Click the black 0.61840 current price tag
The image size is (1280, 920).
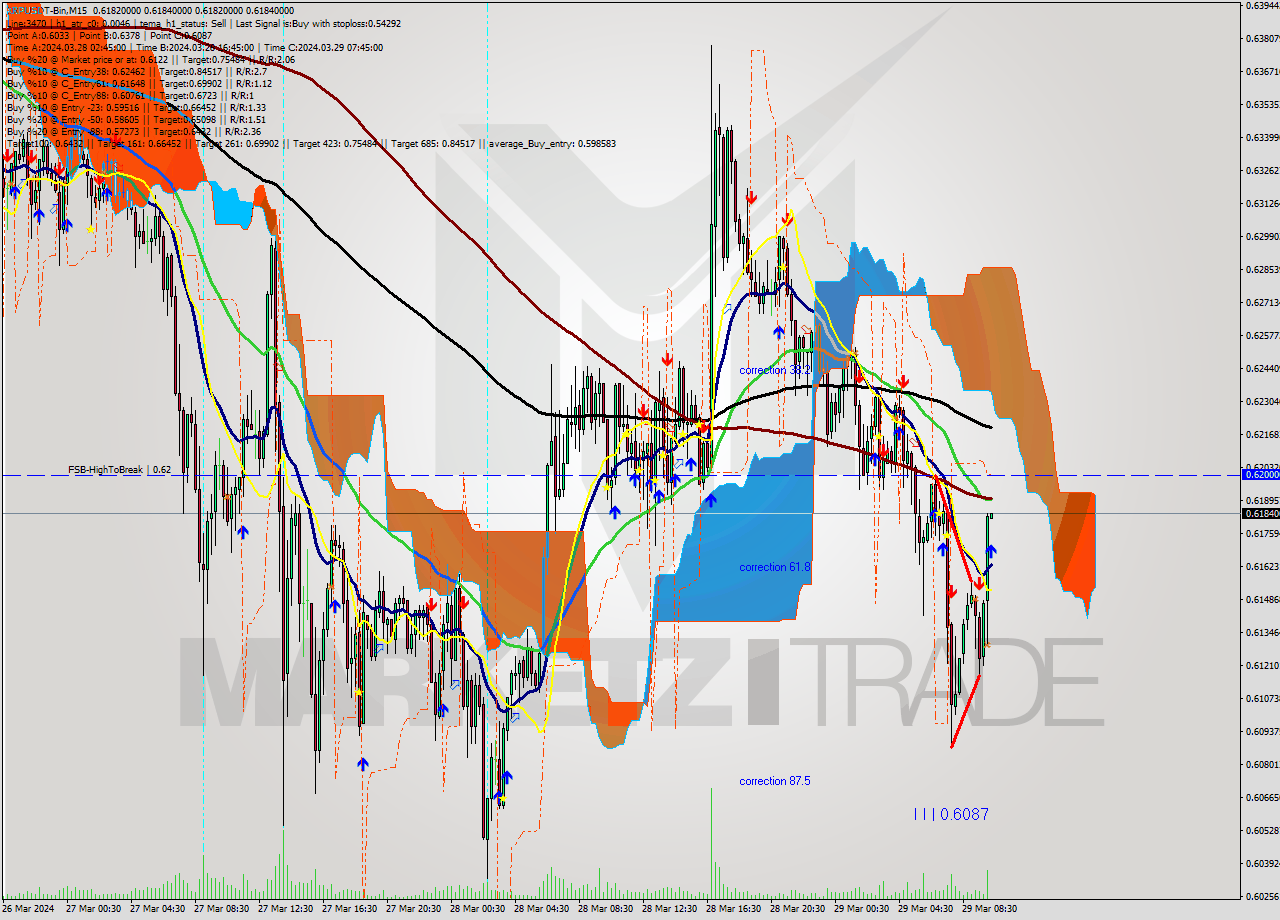(1260, 513)
